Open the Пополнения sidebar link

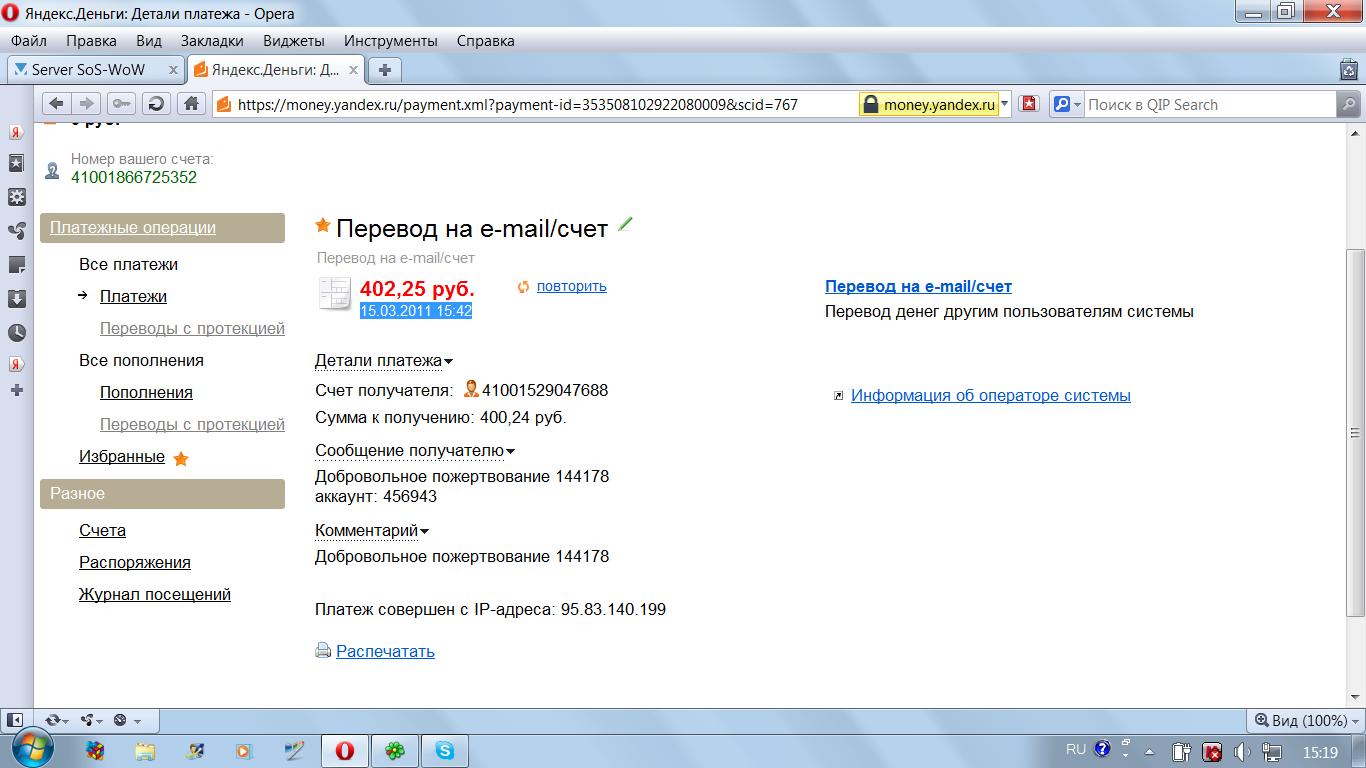(x=146, y=392)
